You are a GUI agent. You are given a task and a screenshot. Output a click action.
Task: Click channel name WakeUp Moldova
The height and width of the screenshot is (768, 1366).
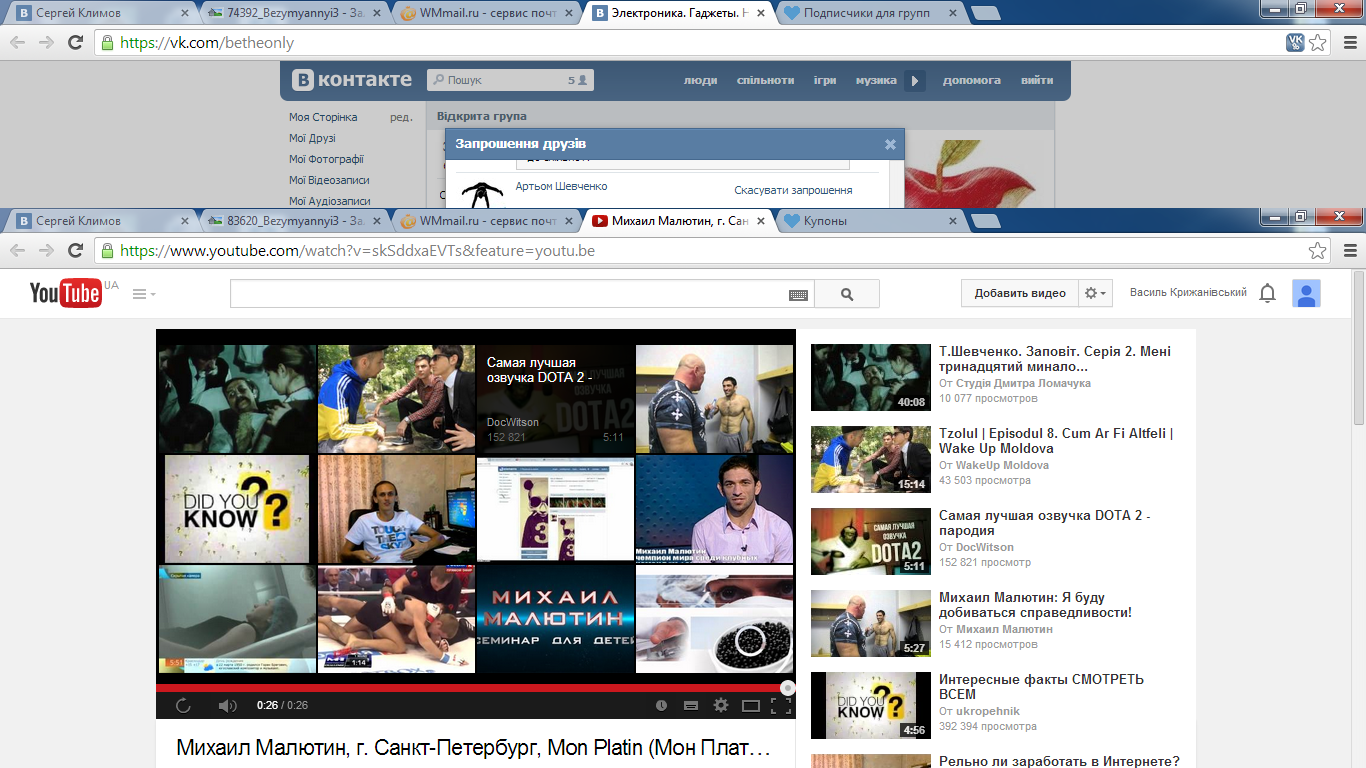point(1002,465)
